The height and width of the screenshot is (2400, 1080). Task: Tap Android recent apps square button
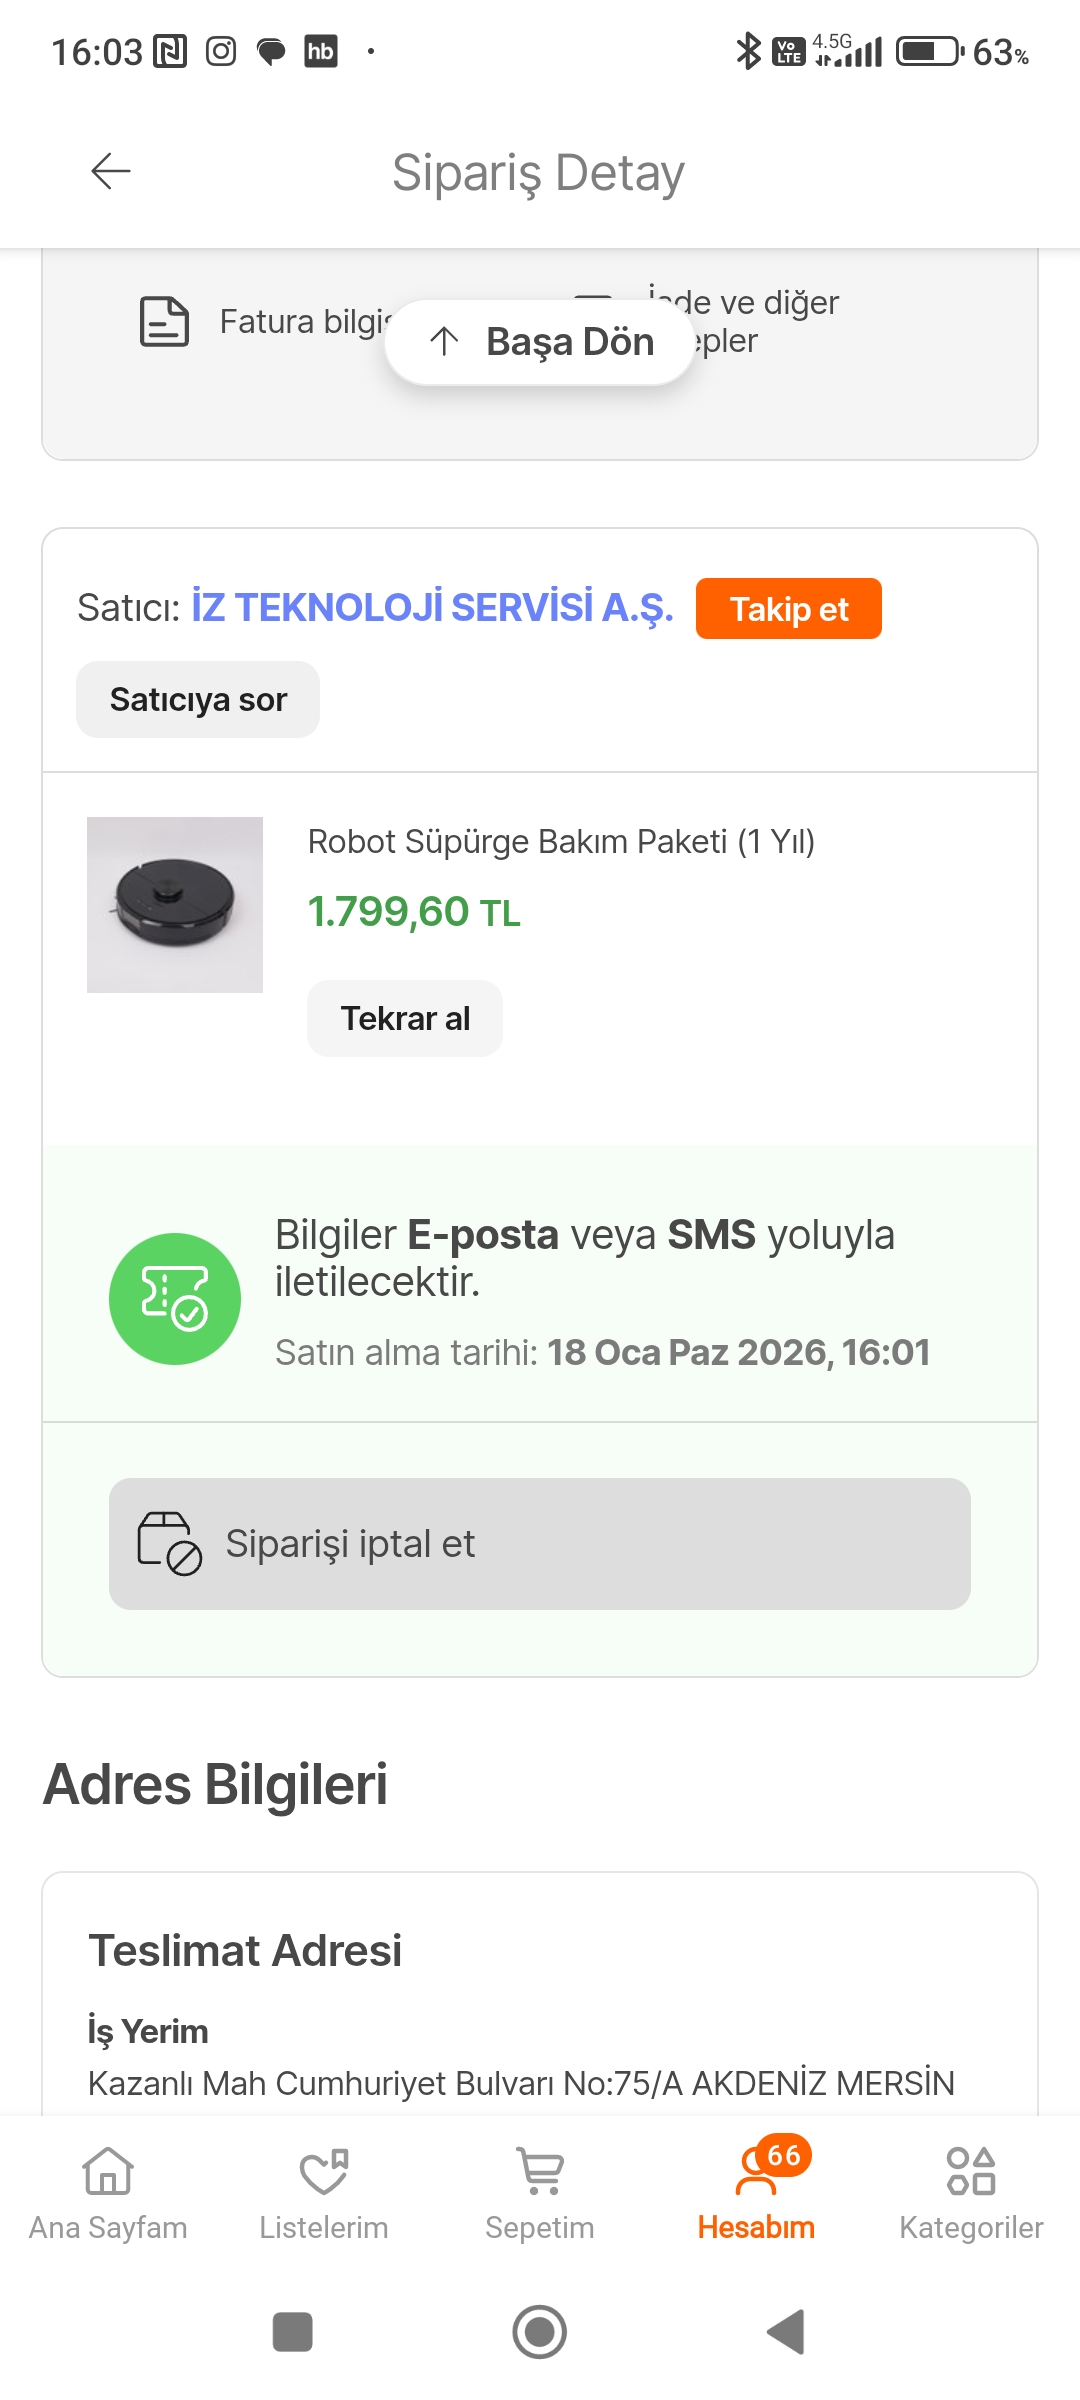pos(293,2332)
